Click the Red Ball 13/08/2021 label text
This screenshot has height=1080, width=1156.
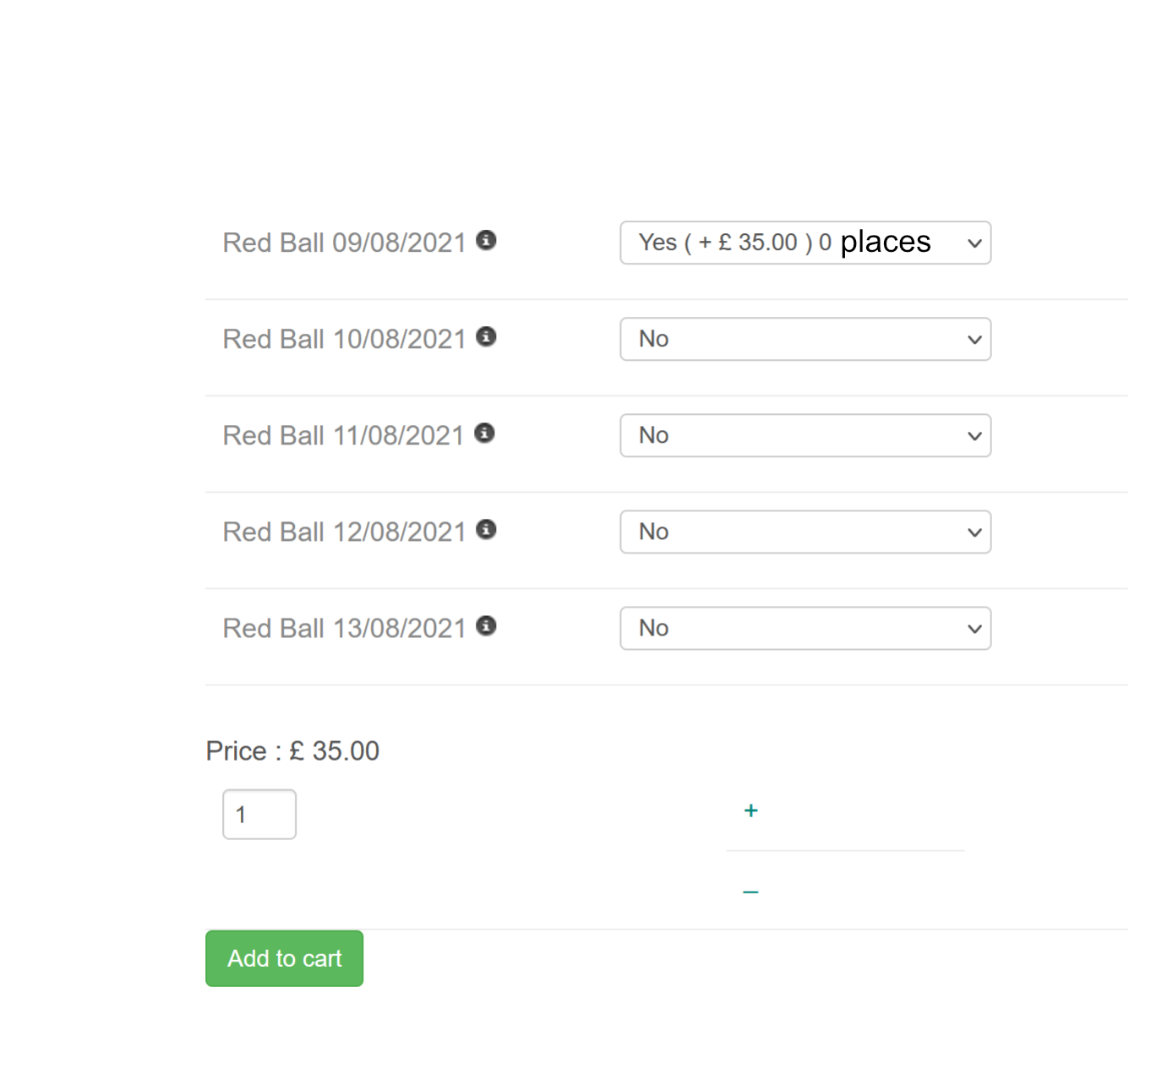344,628
